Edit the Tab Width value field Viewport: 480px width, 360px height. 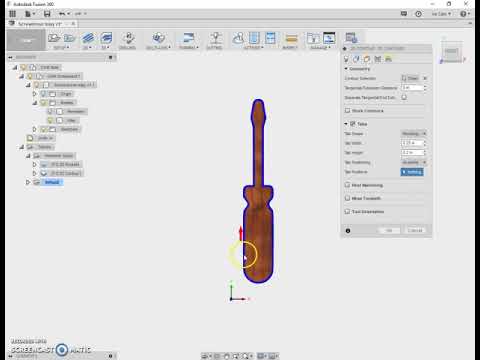coord(413,143)
